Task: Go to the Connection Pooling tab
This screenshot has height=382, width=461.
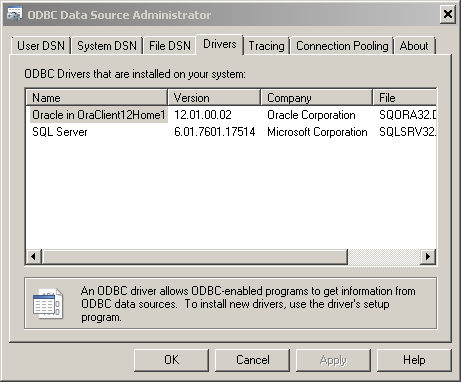Action: 342,45
